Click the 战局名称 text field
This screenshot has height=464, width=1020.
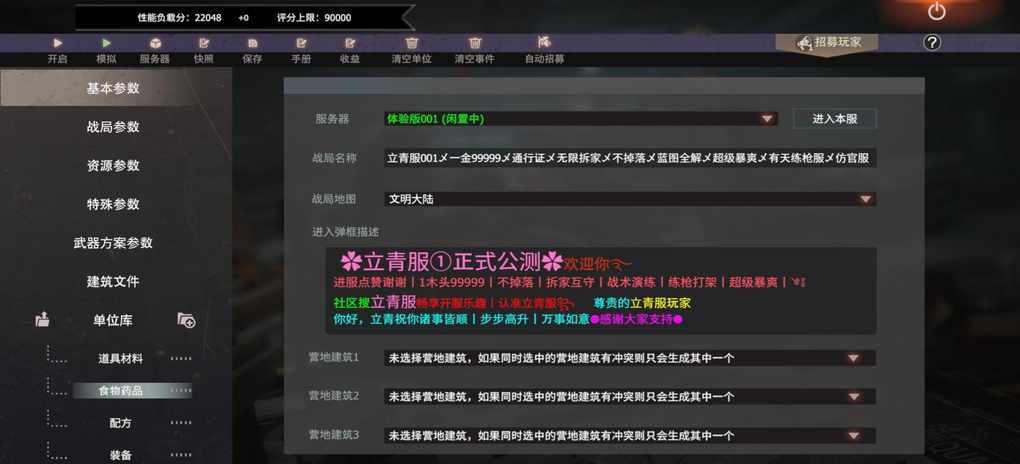pos(630,158)
